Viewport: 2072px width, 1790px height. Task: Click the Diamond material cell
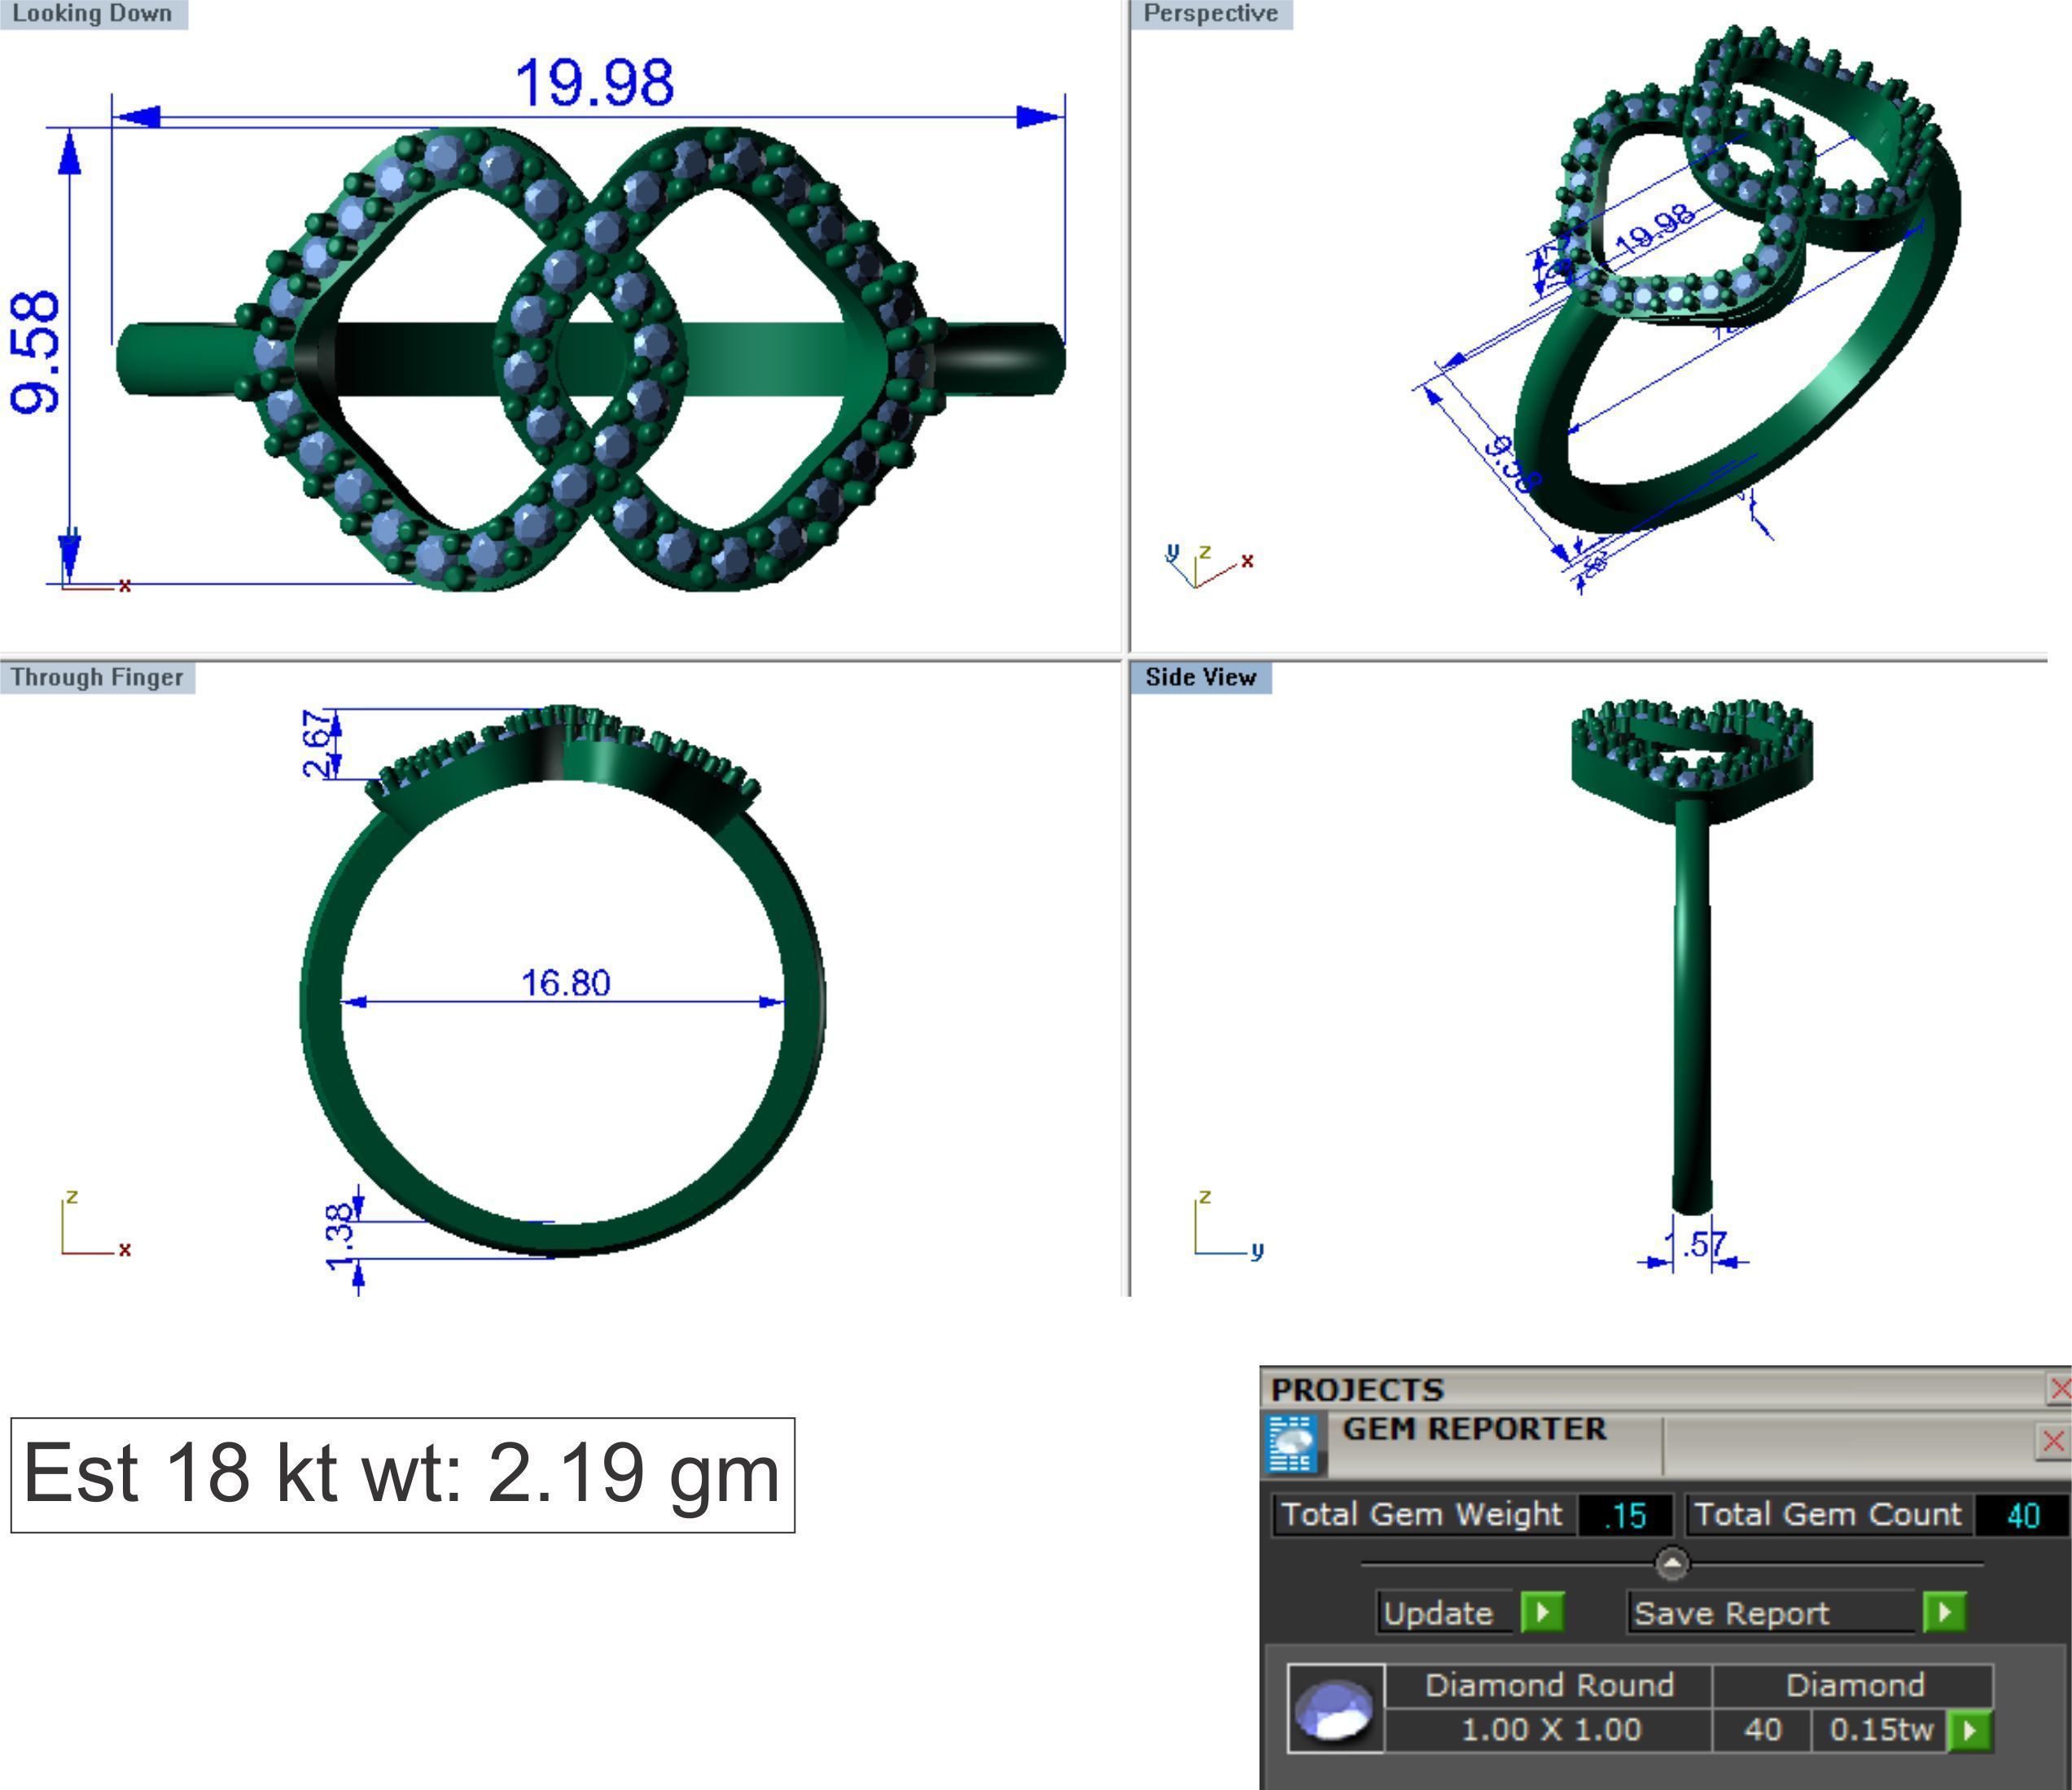(x=1855, y=1686)
